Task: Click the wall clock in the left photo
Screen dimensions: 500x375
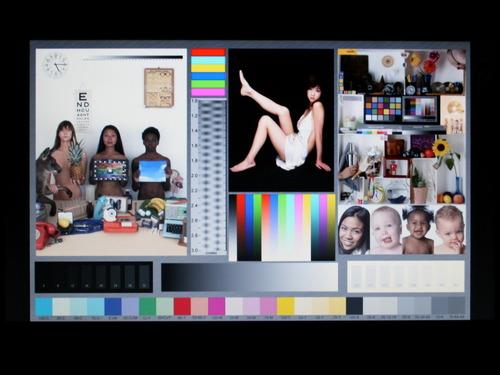Action: [56, 65]
